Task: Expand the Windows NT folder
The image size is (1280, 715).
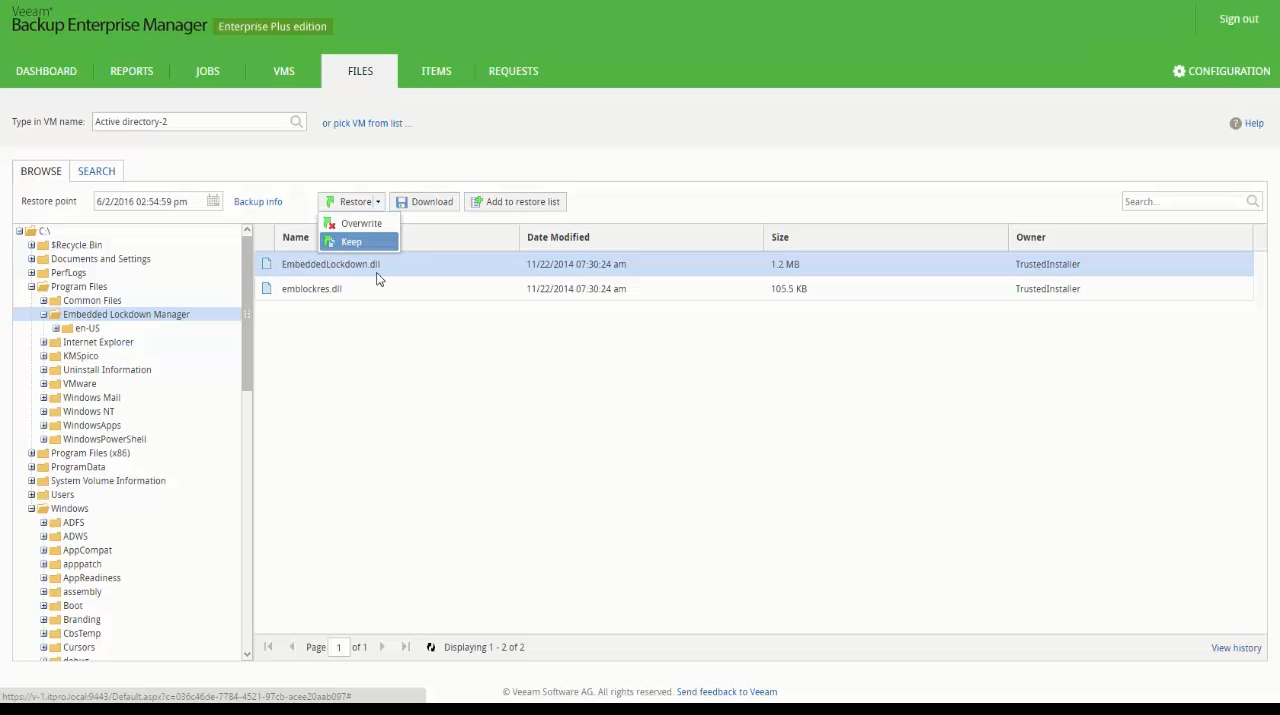Action: 44,412
